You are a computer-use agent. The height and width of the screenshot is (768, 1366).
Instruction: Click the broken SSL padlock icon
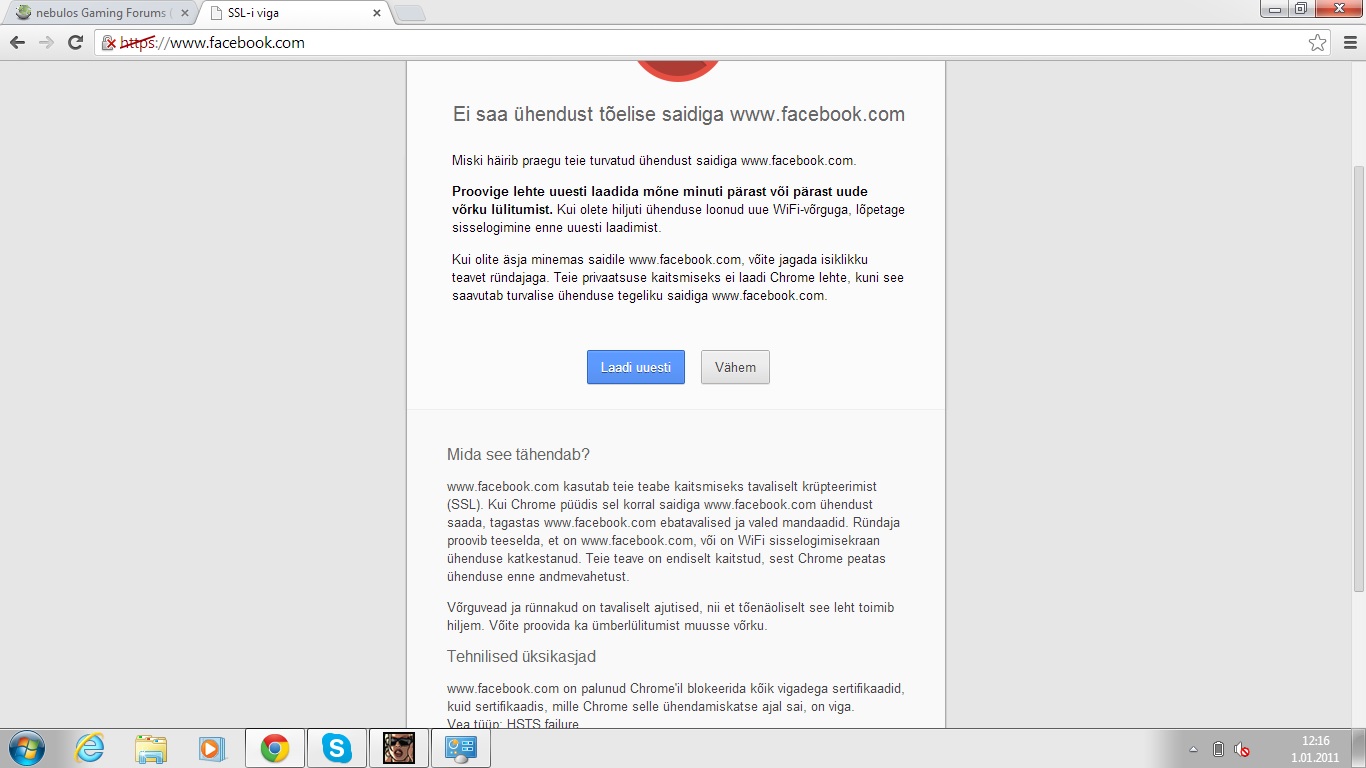pyautogui.click(x=109, y=43)
